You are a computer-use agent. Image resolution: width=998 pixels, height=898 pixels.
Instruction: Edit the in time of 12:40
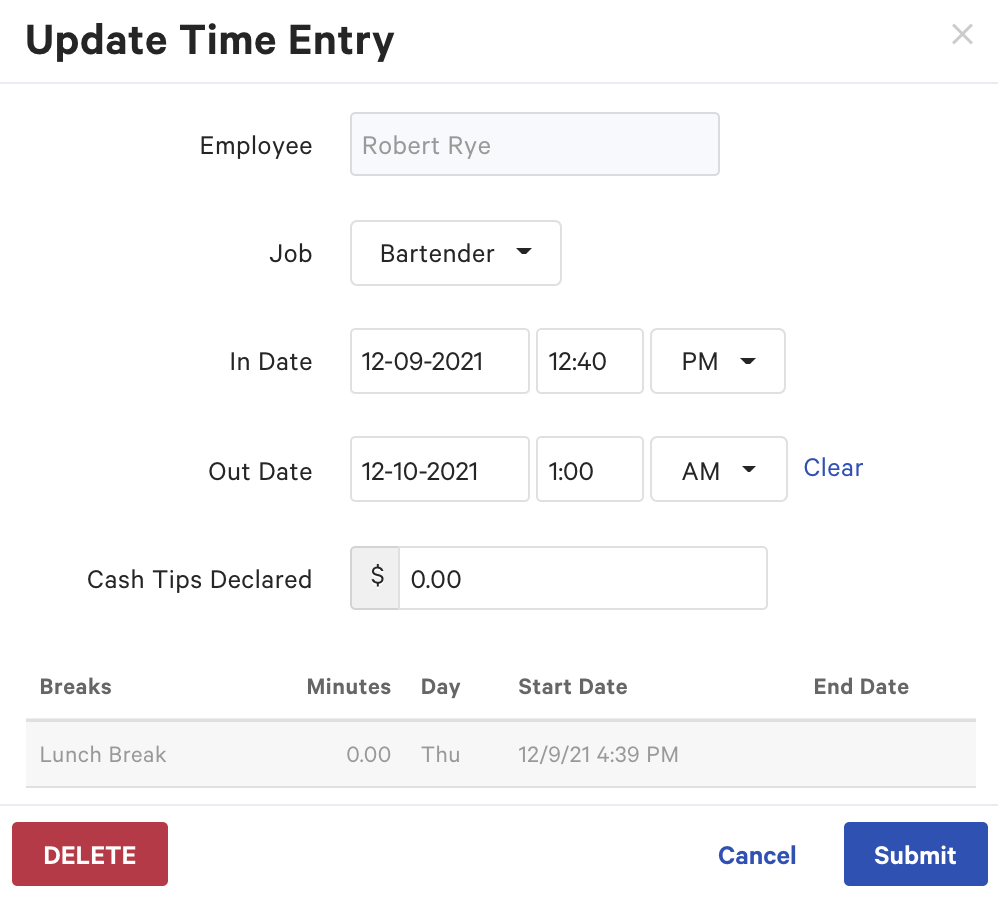coord(589,361)
